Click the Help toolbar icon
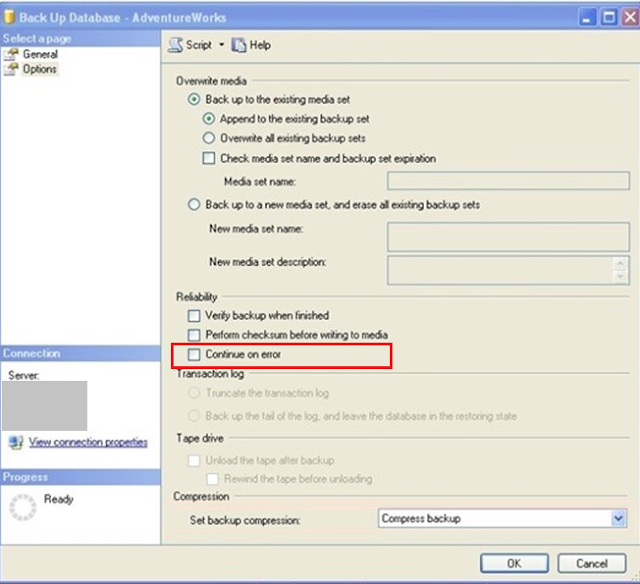Image resolution: width=640 pixels, height=584 pixels. [239, 45]
